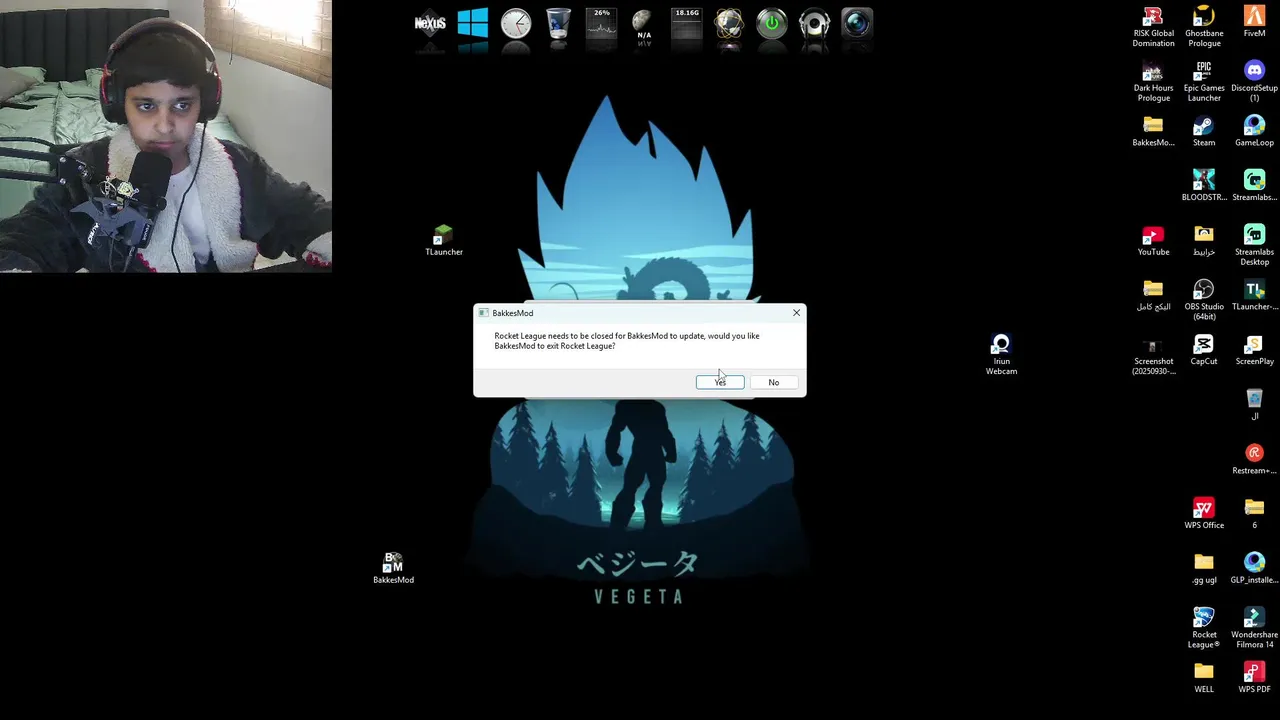
Task: Launch the Steam shortcut
Action: (1204, 131)
